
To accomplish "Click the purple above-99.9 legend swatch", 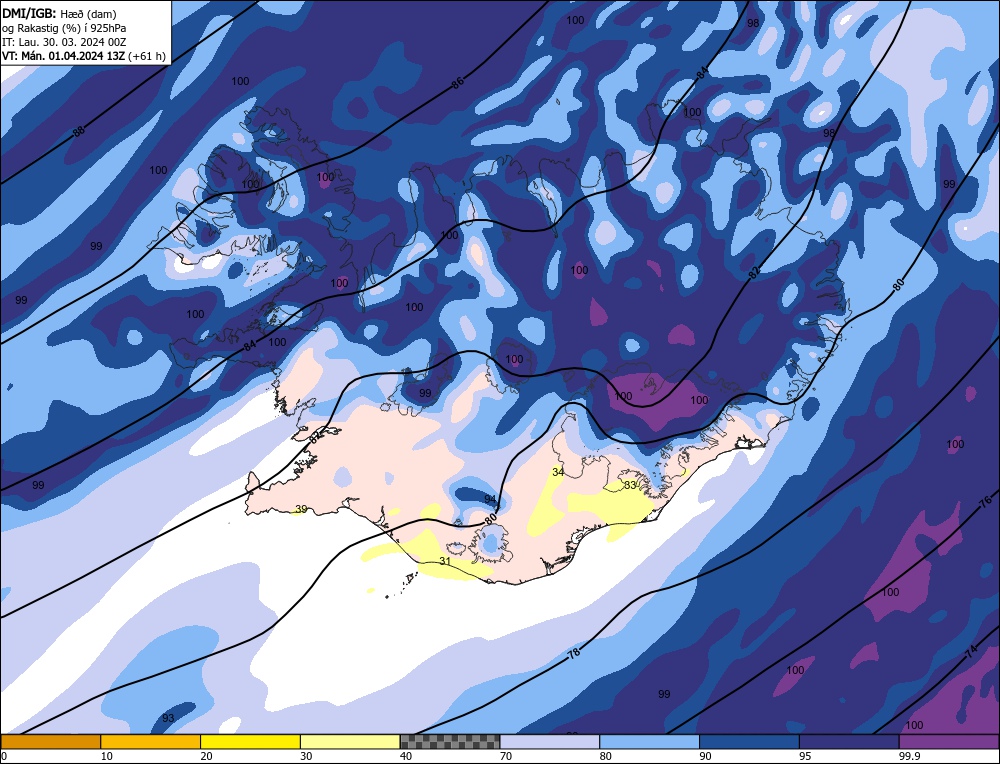I will pyautogui.click(x=949, y=741).
